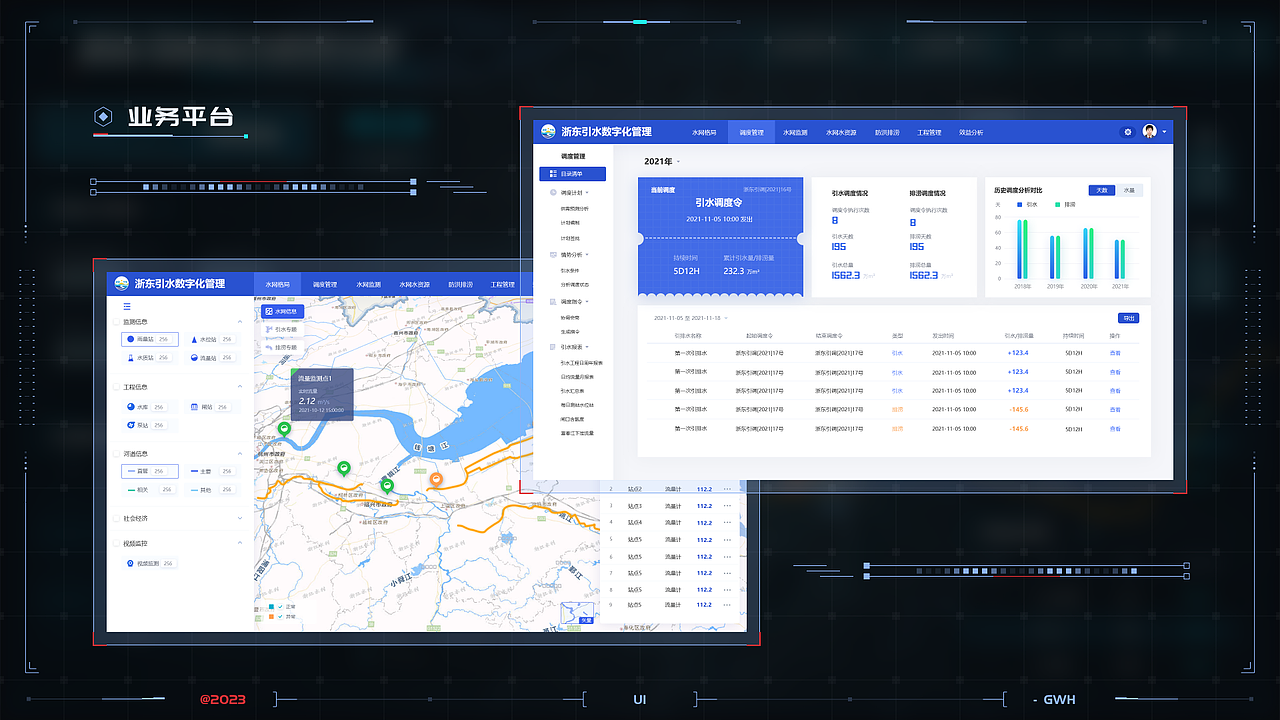Collapse the 监测信息 section chevron
Image resolution: width=1280 pixels, height=720 pixels.
(240, 322)
